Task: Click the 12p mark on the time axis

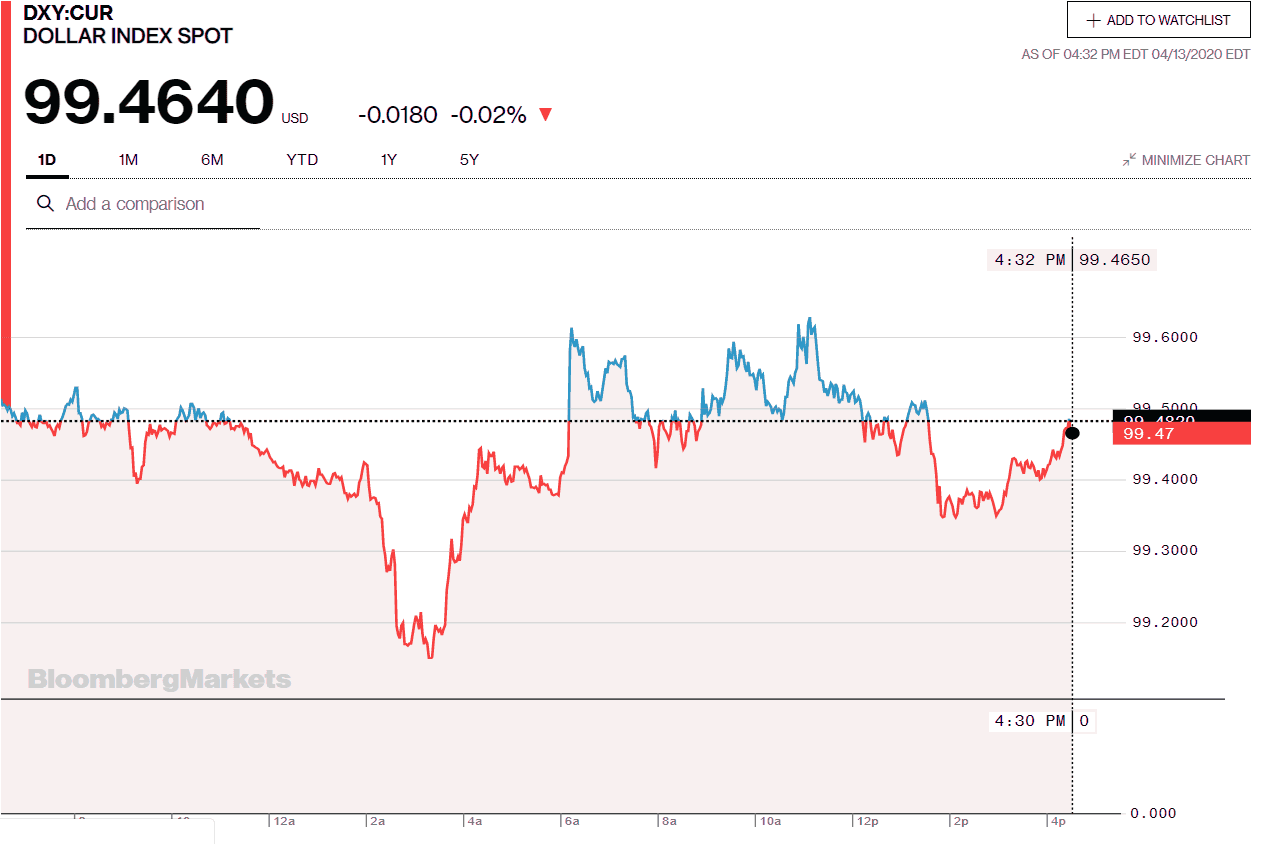Action: pos(866,821)
